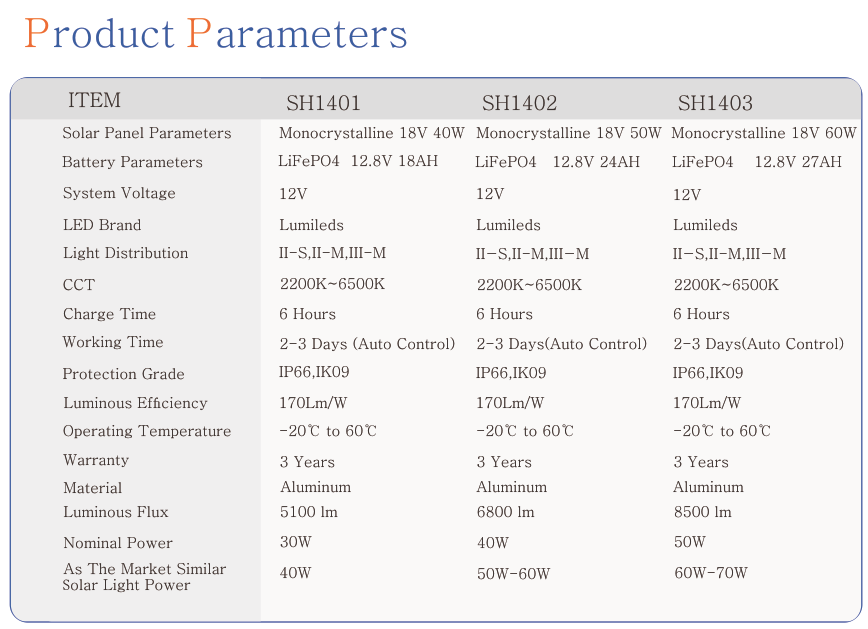Select the Operating Temperature row label
This screenshot has height=629, width=868.
146,432
